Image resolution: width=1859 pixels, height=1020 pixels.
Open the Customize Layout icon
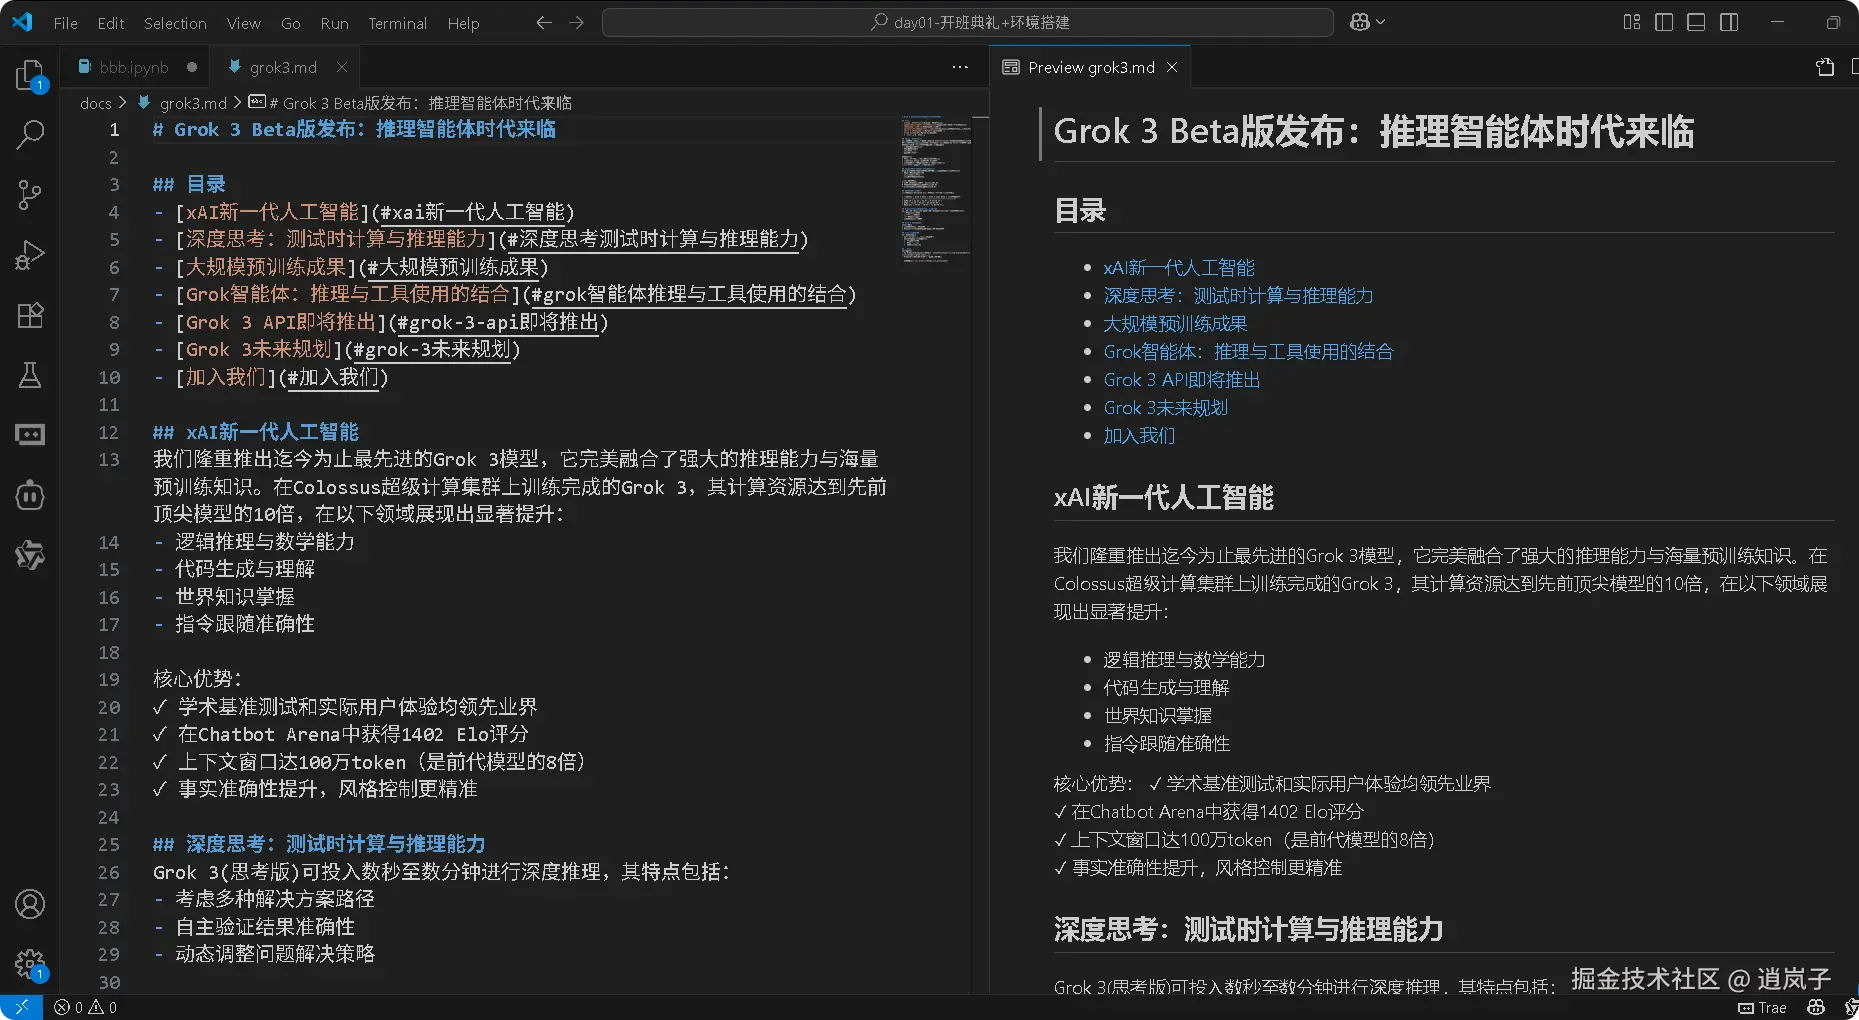1632,22
